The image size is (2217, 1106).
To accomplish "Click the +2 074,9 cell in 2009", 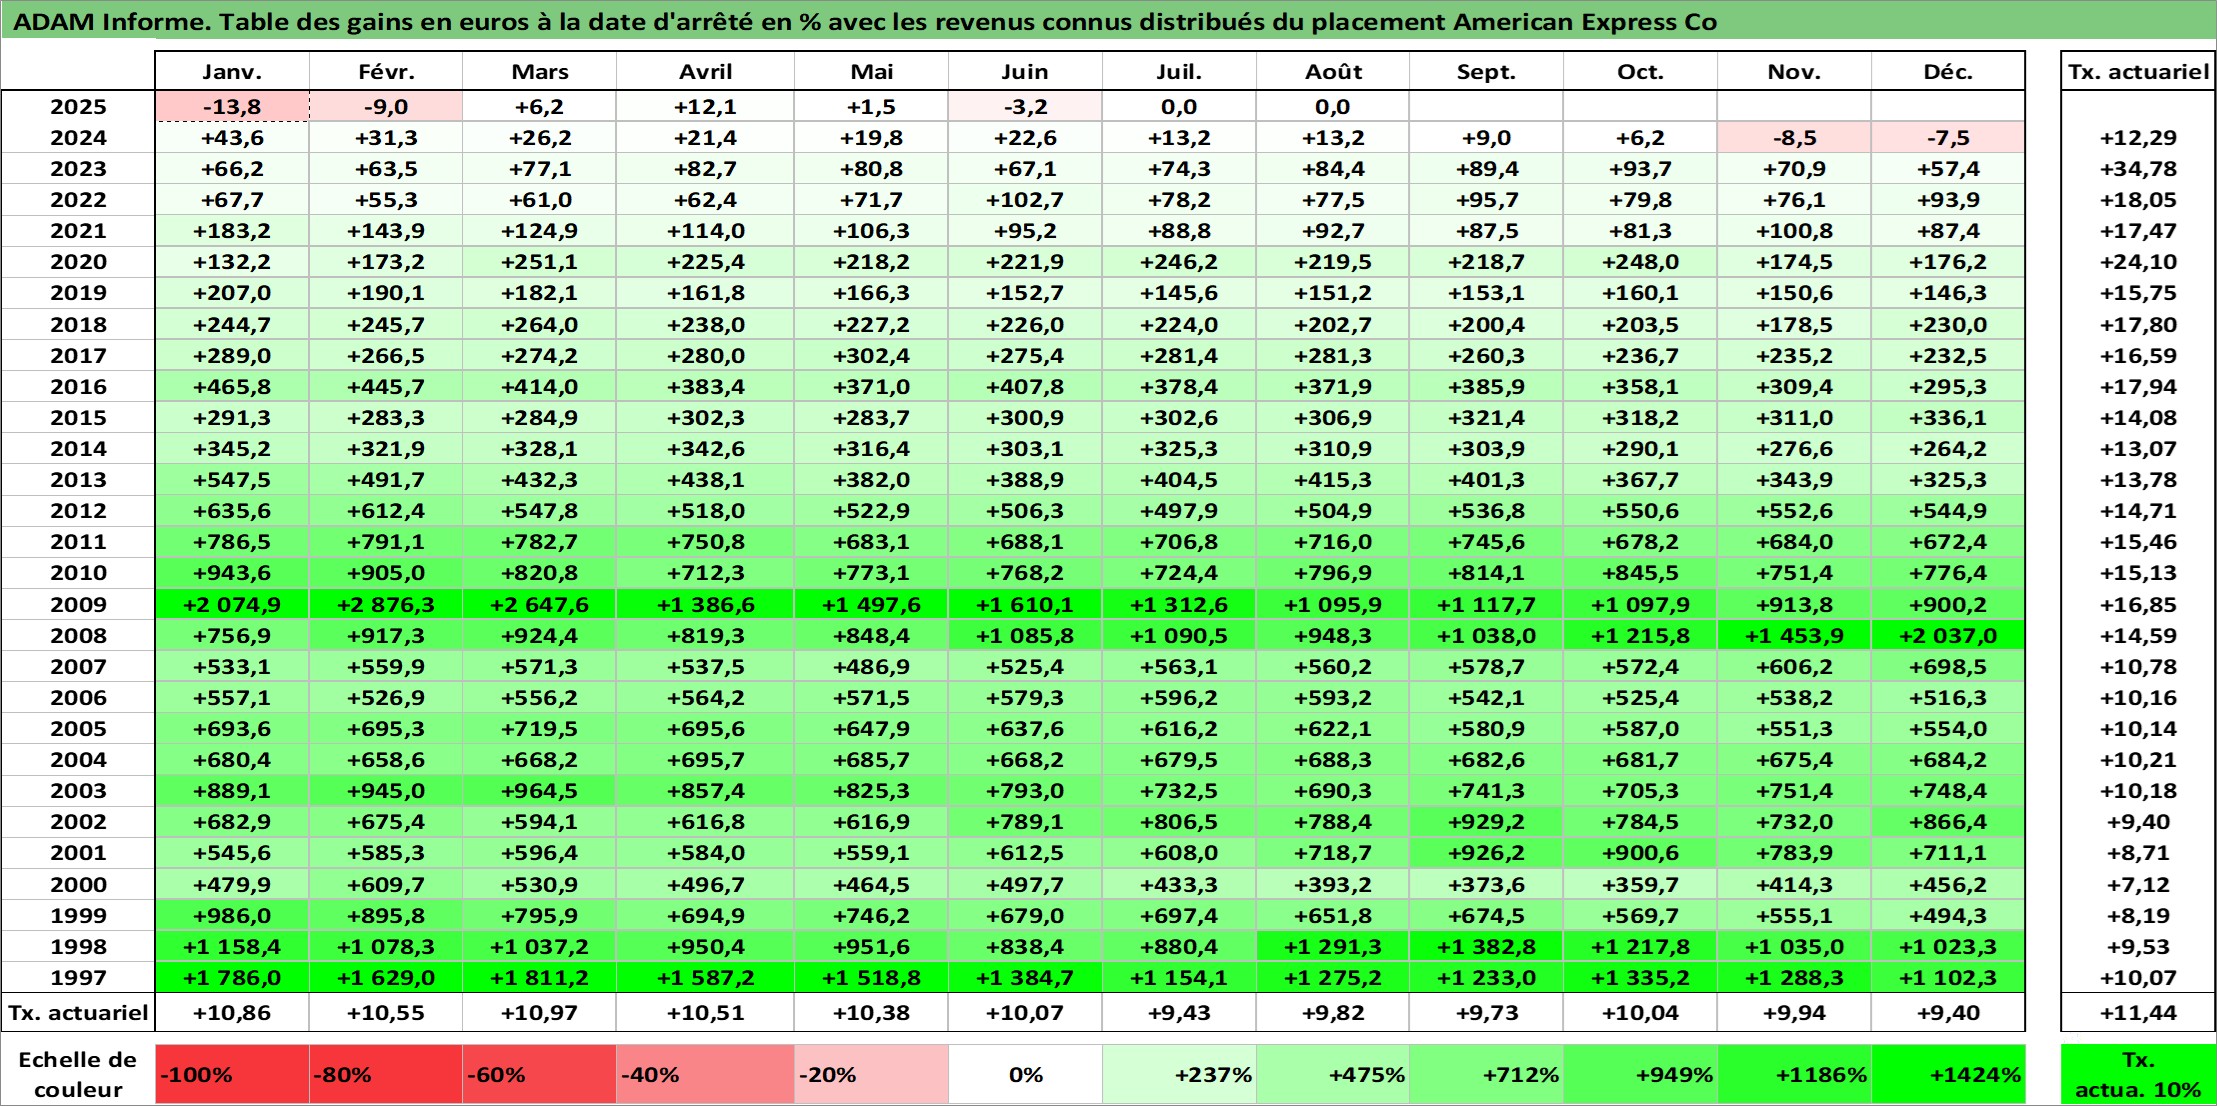I will click(x=232, y=604).
